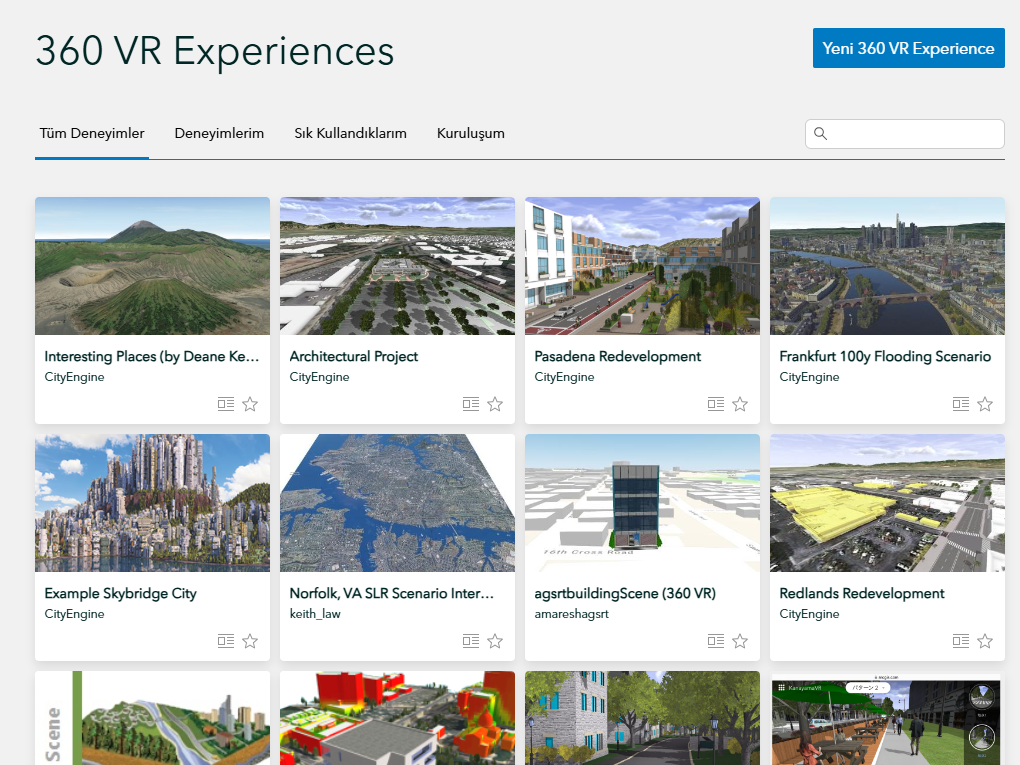Star the agsrtbuildingScene (360 VR) experience

point(740,641)
